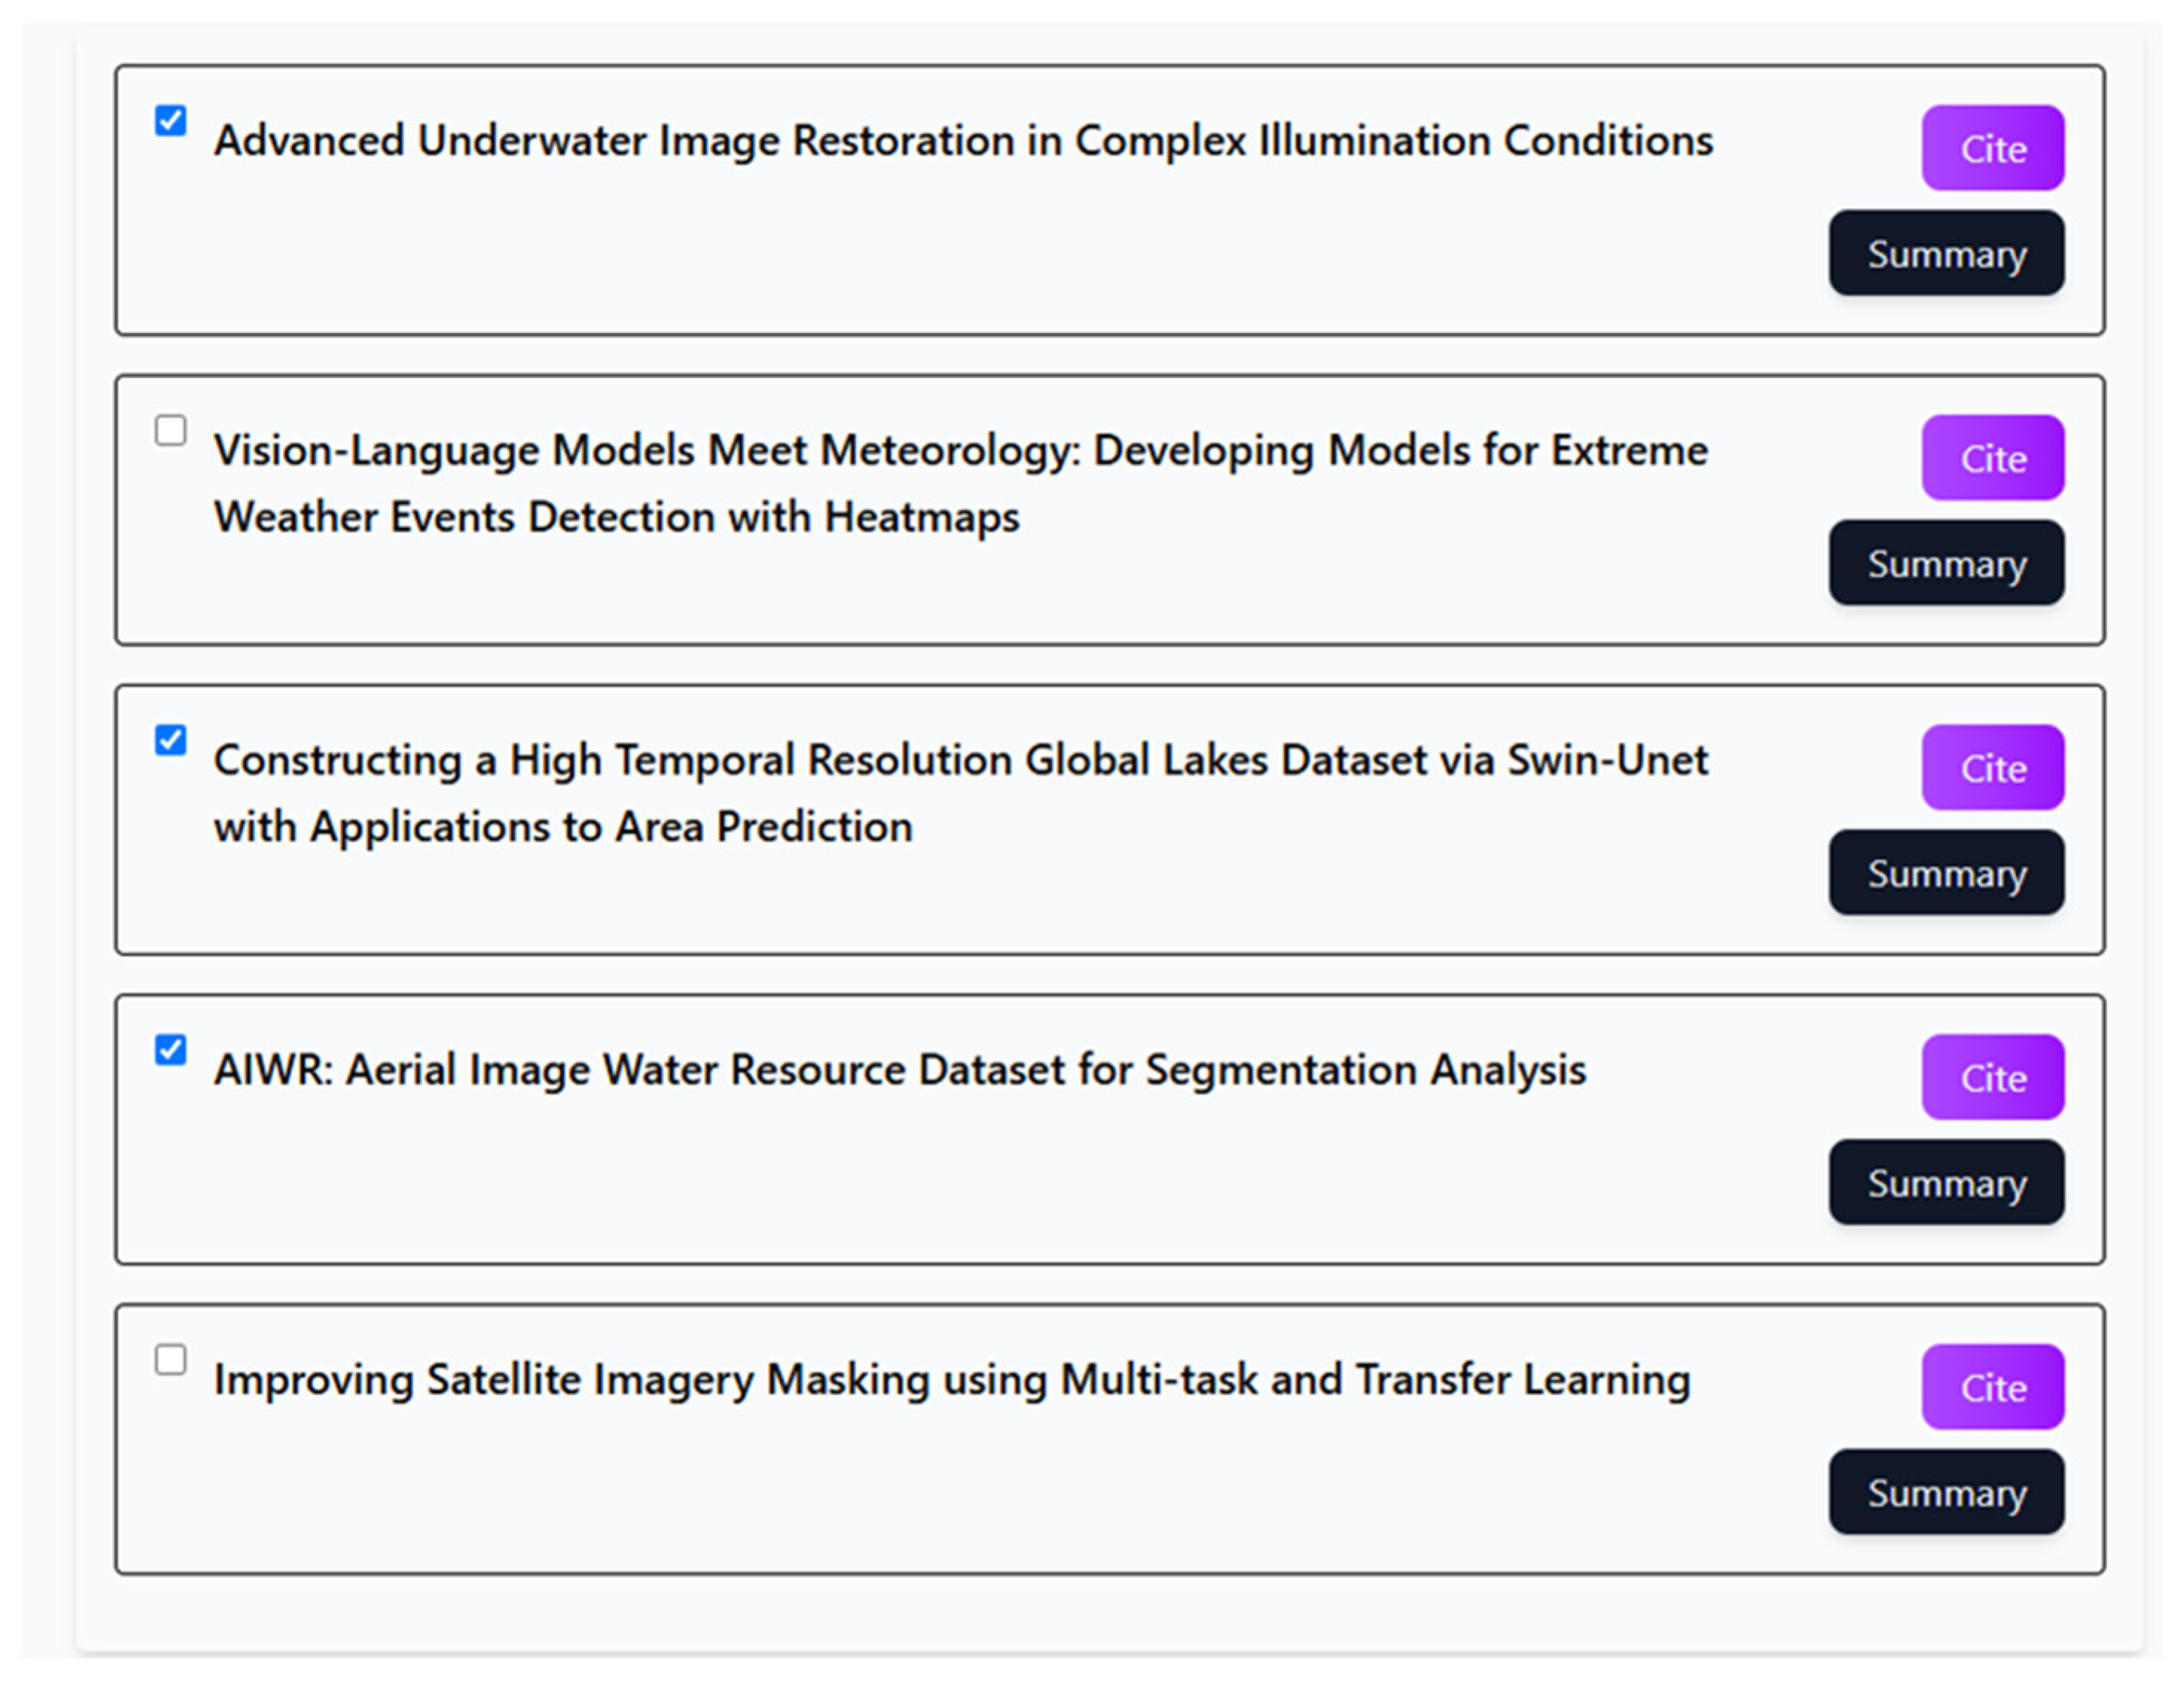Image resolution: width=2184 pixels, height=1681 pixels.
Task: Cite the AIWR Water Resource Dataset paper
Action: pyautogui.click(x=1992, y=1077)
